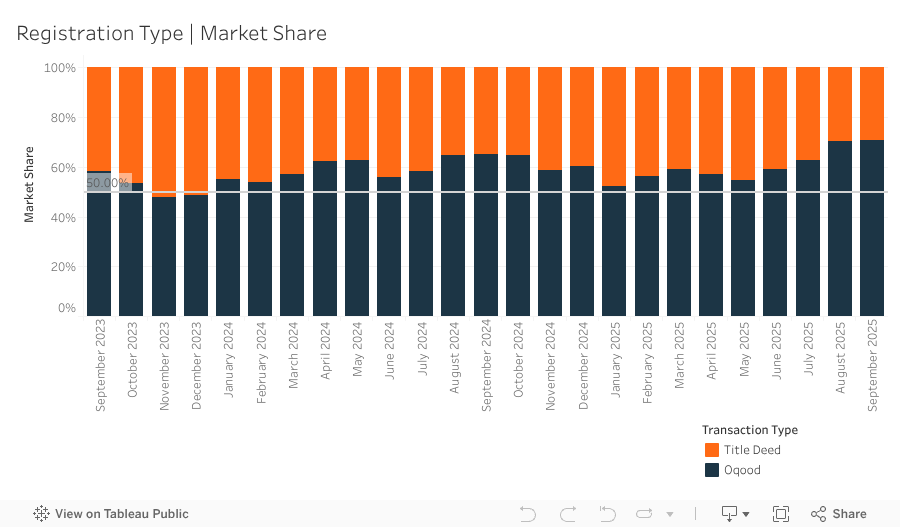900x527 pixels.
Task: Select the September 2025 Oqood bar segment
Action: (x=872, y=228)
